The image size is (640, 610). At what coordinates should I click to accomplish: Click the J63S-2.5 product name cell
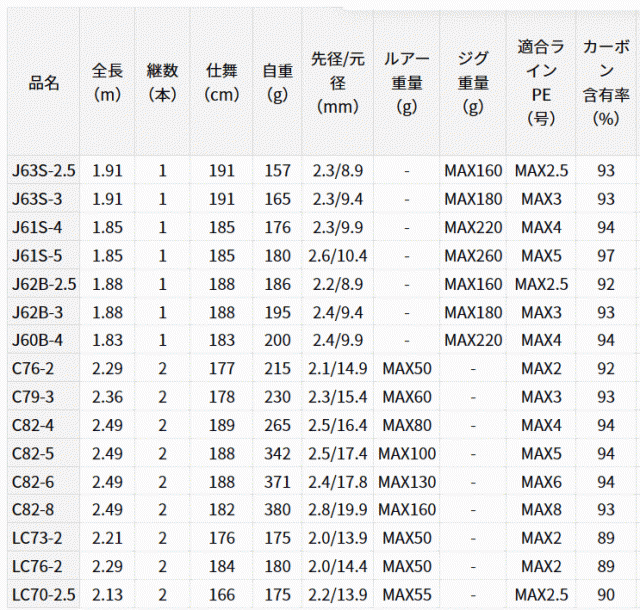44,171
